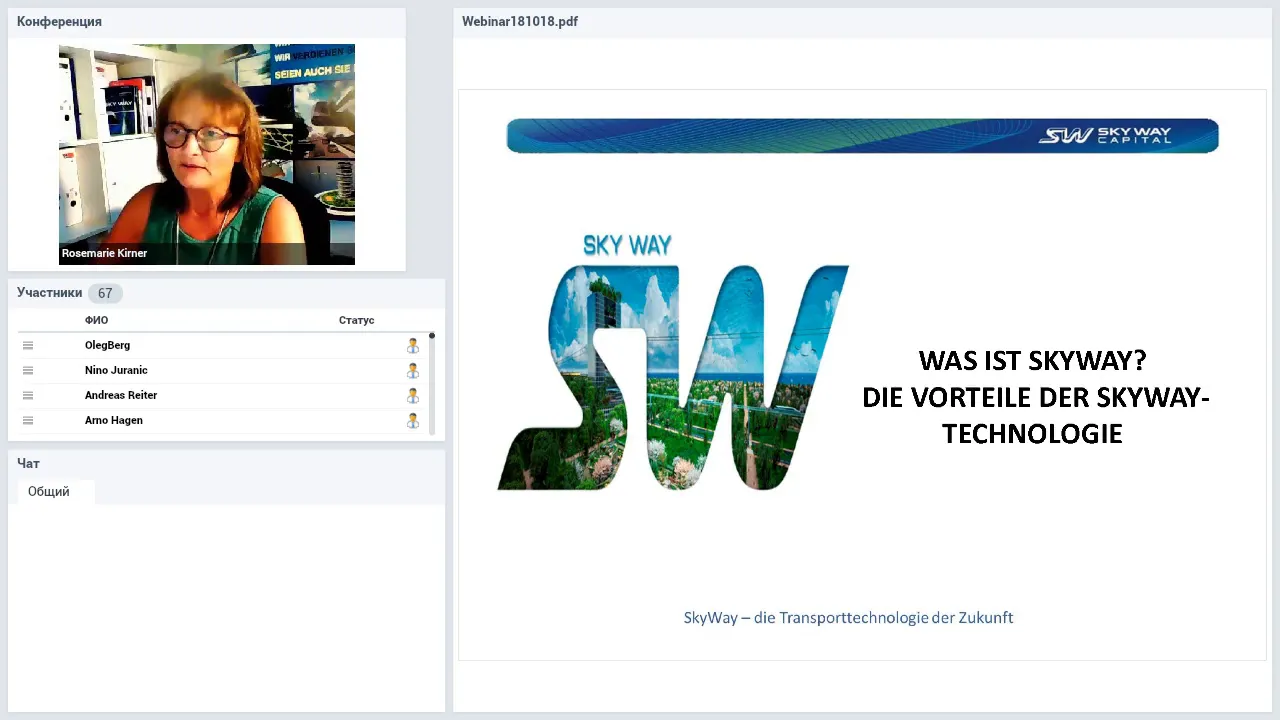The height and width of the screenshot is (720, 1280).
Task: Click the status icon next to Nino Juranic
Action: tap(412, 371)
